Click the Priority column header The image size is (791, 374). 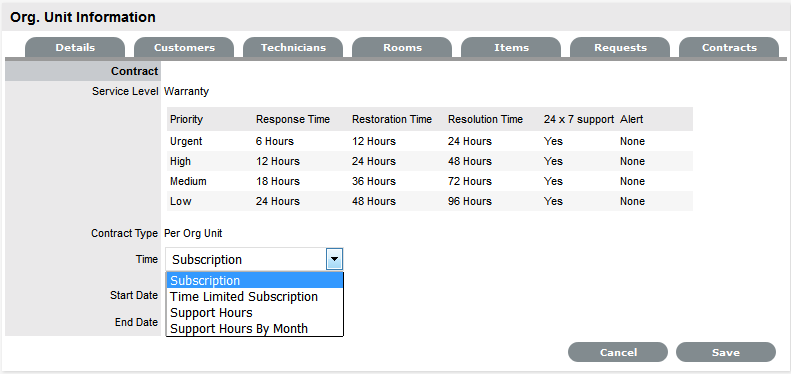point(186,120)
